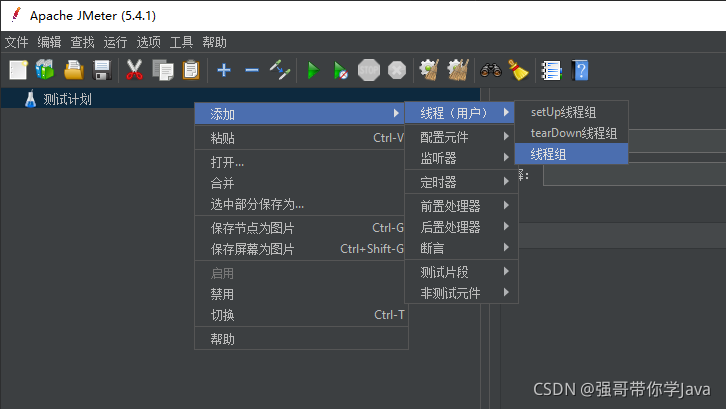
Task: Open the 工具 menu
Action: point(182,43)
